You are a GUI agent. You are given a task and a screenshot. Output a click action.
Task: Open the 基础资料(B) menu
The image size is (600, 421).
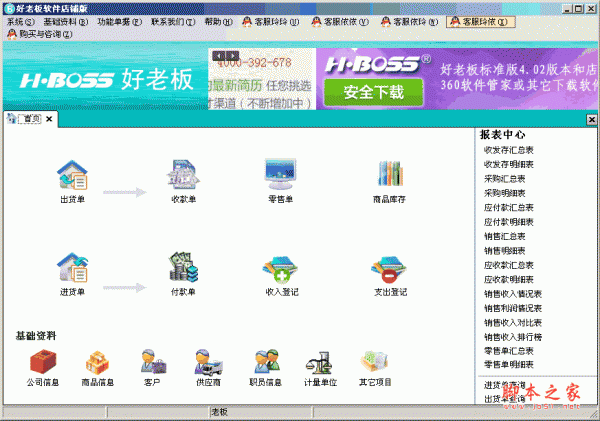[66, 22]
